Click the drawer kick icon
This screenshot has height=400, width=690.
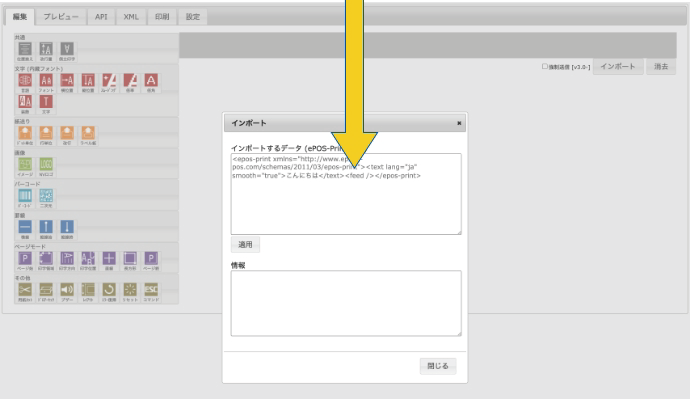pyautogui.click(x=46, y=288)
